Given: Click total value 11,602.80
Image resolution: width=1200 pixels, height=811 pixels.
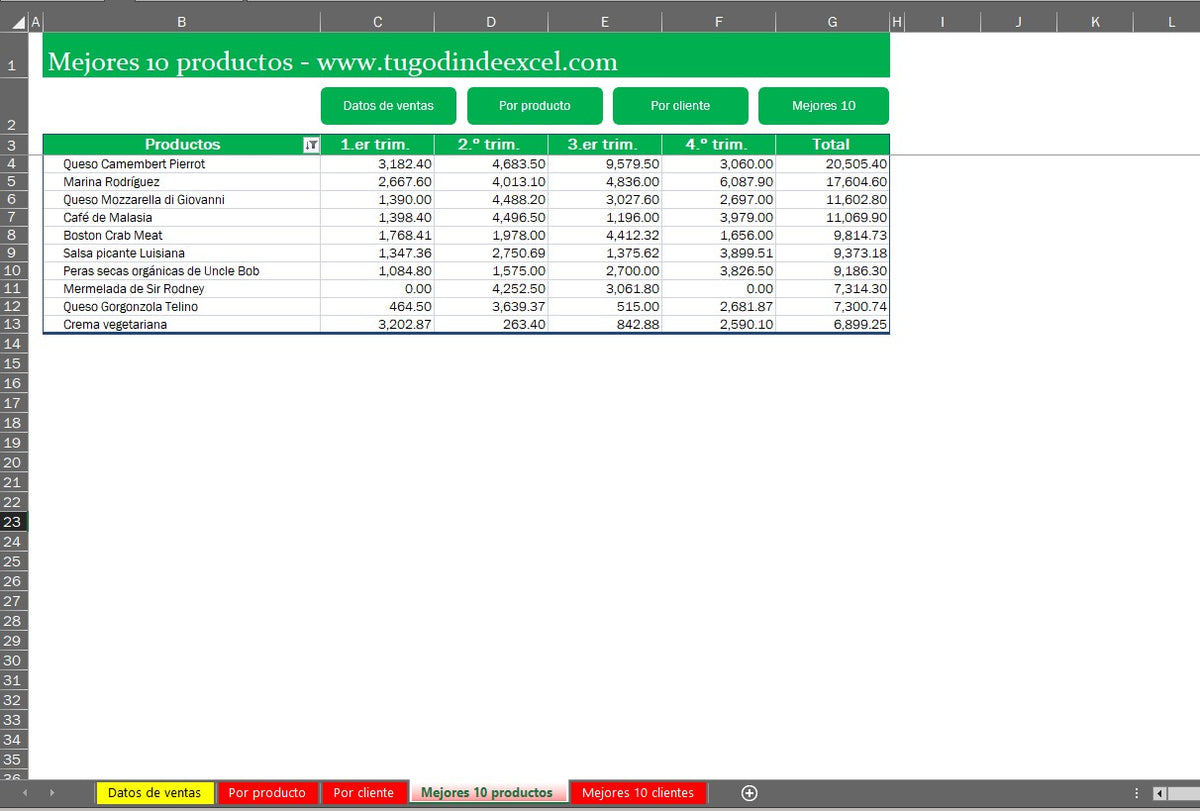Looking at the screenshot, I should point(832,200).
